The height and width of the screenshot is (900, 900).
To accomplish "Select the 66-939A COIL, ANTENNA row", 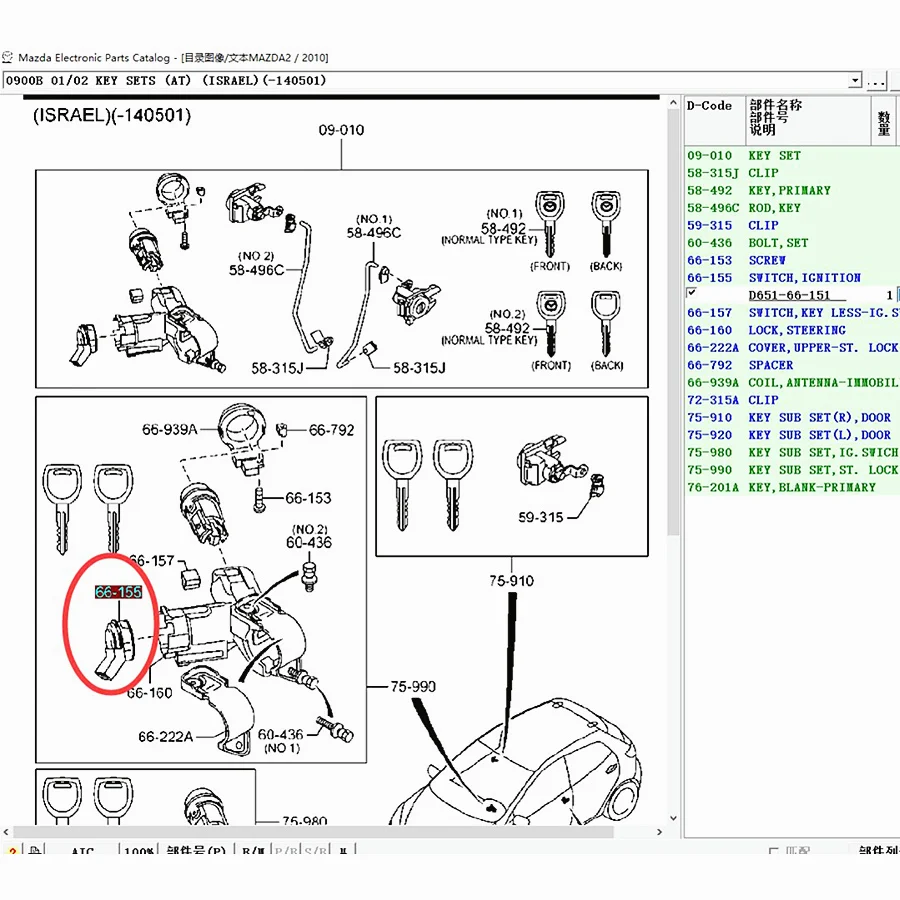I will [x=792, y=383].
